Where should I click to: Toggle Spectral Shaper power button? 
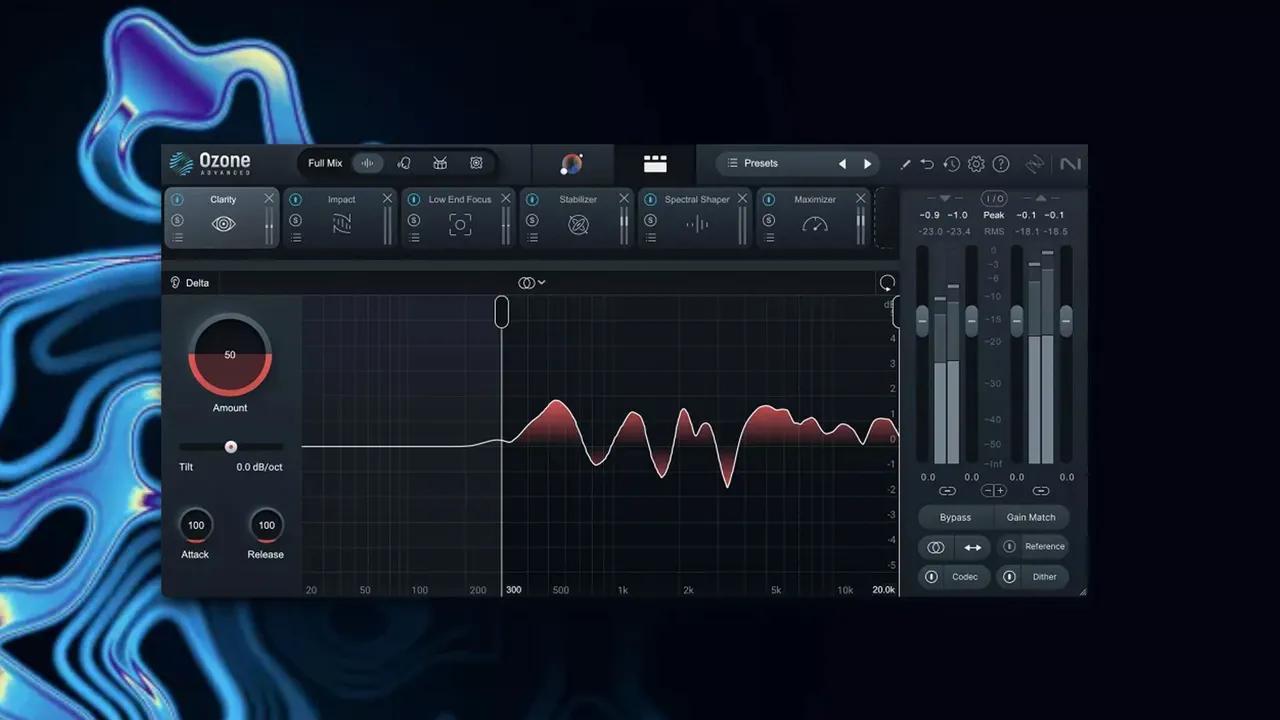click(x=651, y=200)
